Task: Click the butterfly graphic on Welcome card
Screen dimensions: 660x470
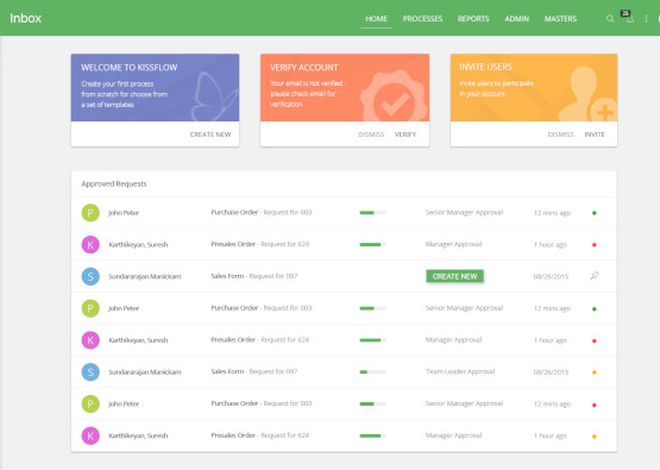Action: [x=214, y=96]
